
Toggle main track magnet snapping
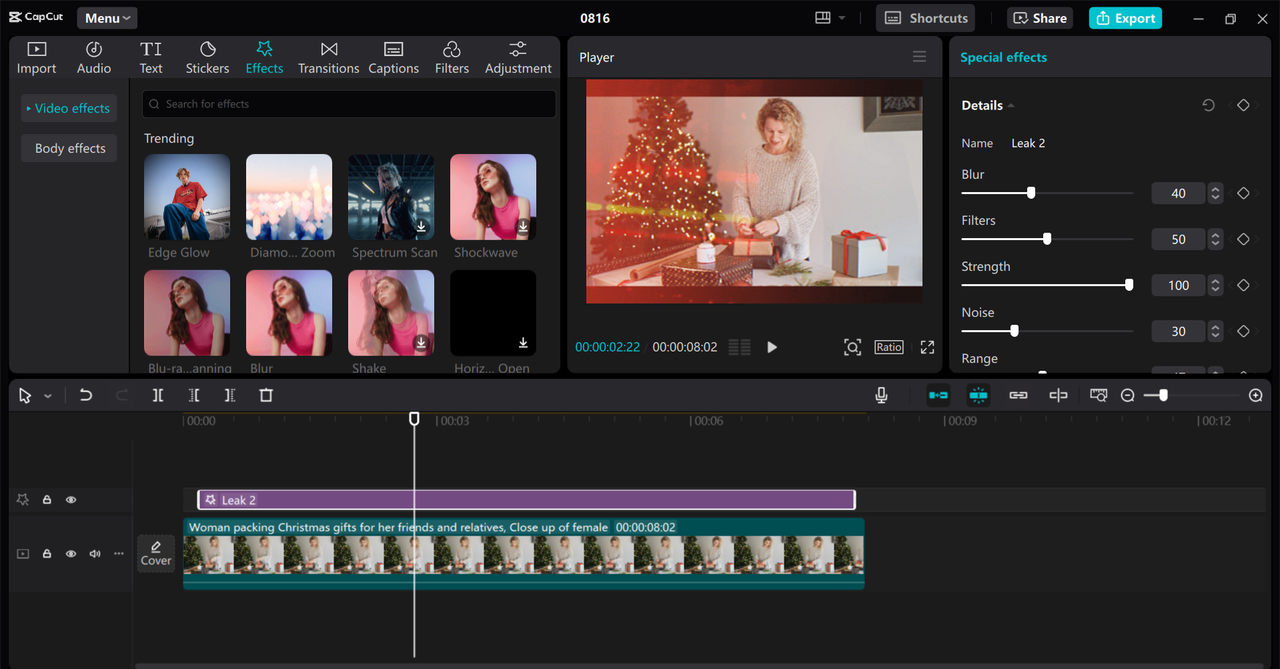point(938,395)
